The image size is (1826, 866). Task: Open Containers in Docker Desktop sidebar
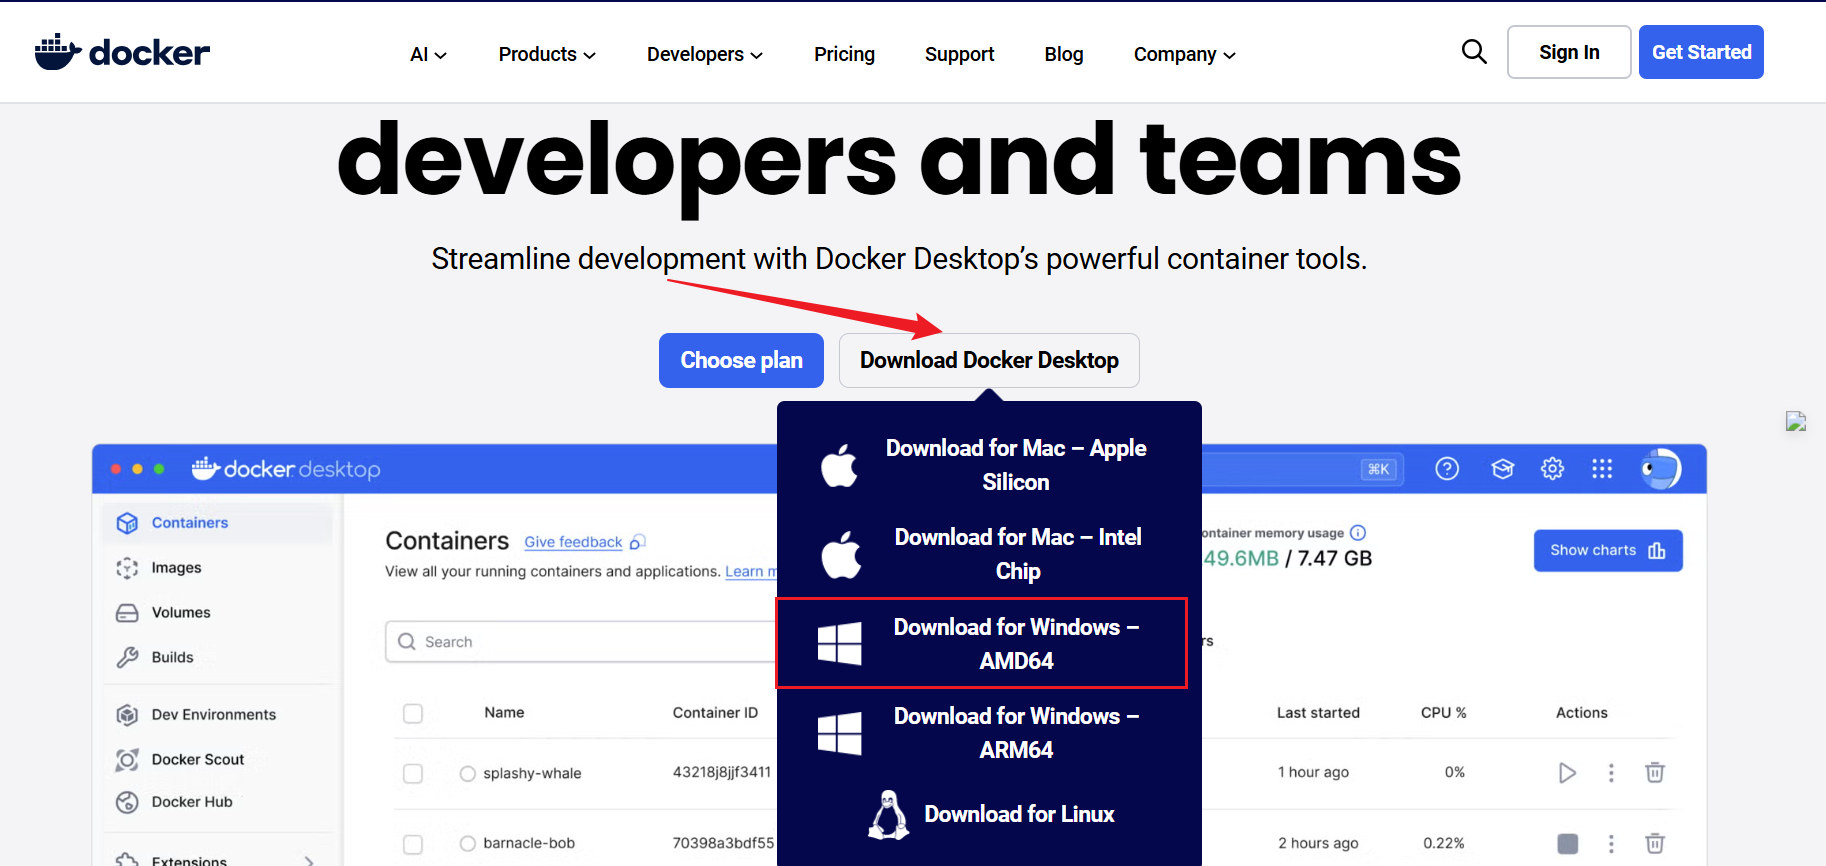217,523
